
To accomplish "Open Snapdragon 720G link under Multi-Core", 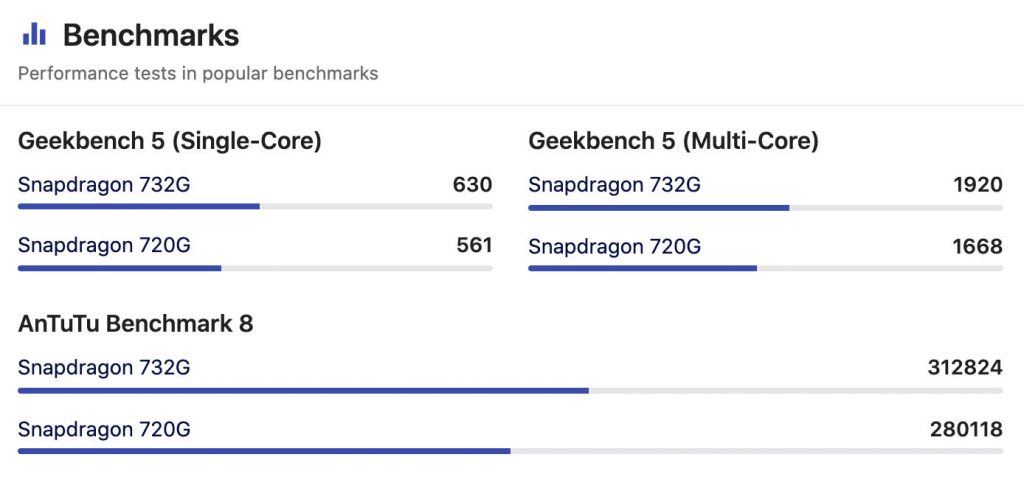I will (x=614, y=245).
